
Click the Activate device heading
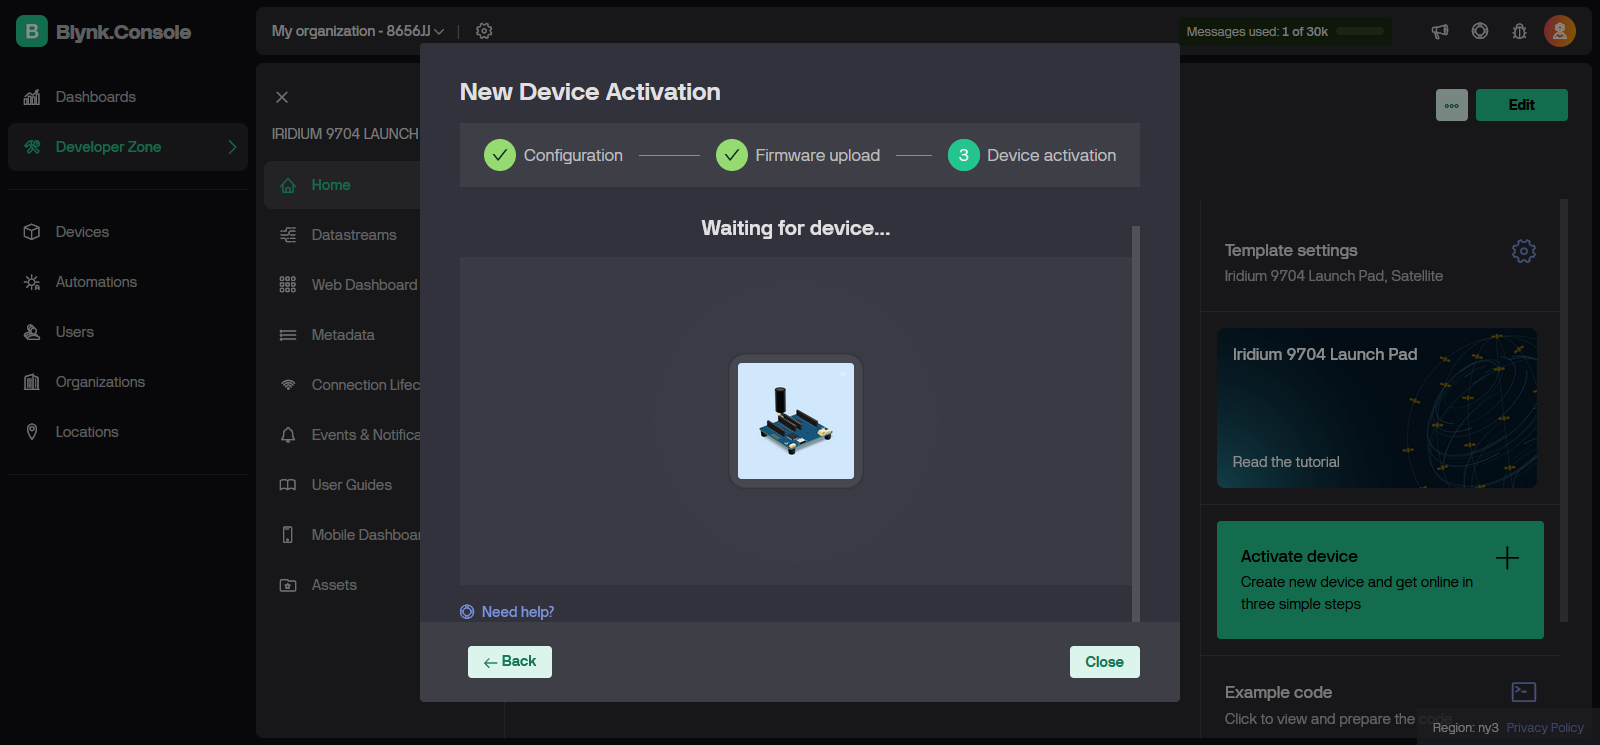(x=1299, y=556)
